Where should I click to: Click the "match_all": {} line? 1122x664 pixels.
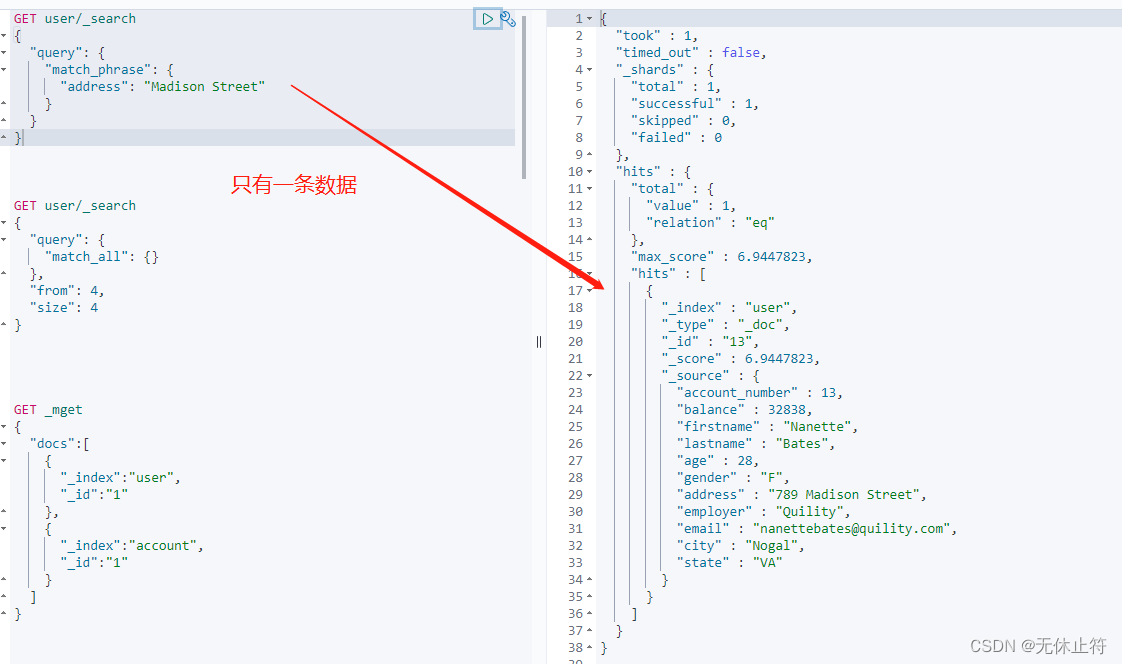point(102,257)
